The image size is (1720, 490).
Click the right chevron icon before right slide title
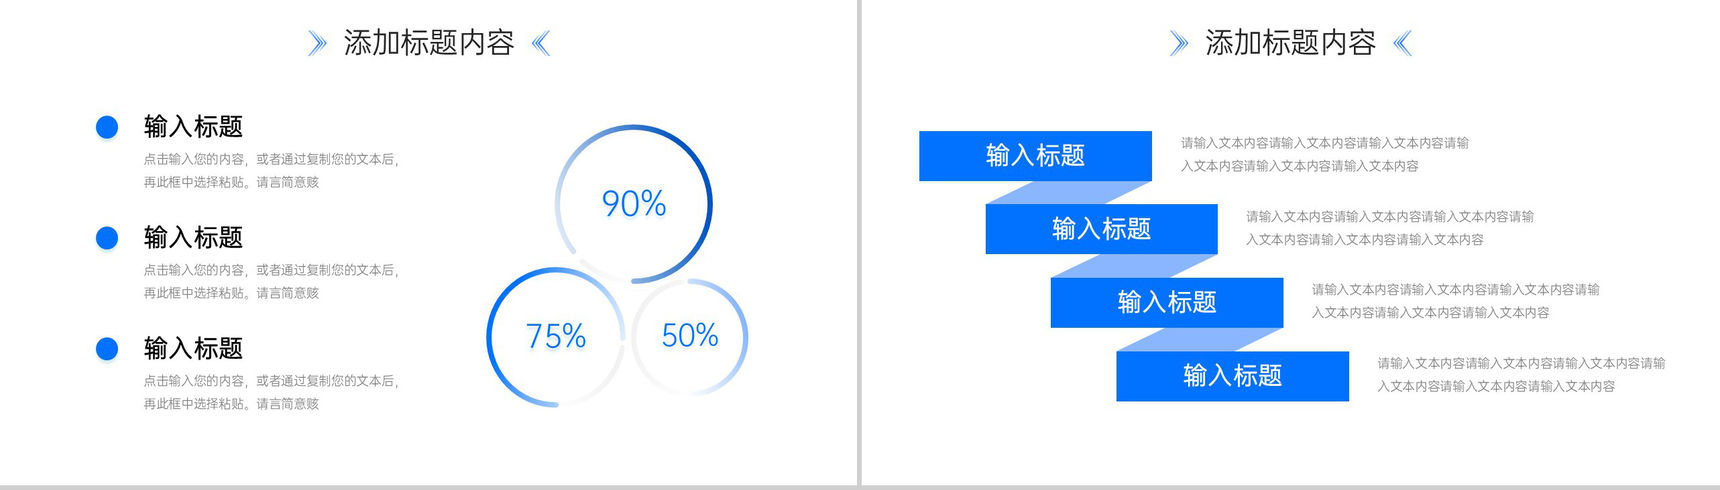(x=1179, y=43)
